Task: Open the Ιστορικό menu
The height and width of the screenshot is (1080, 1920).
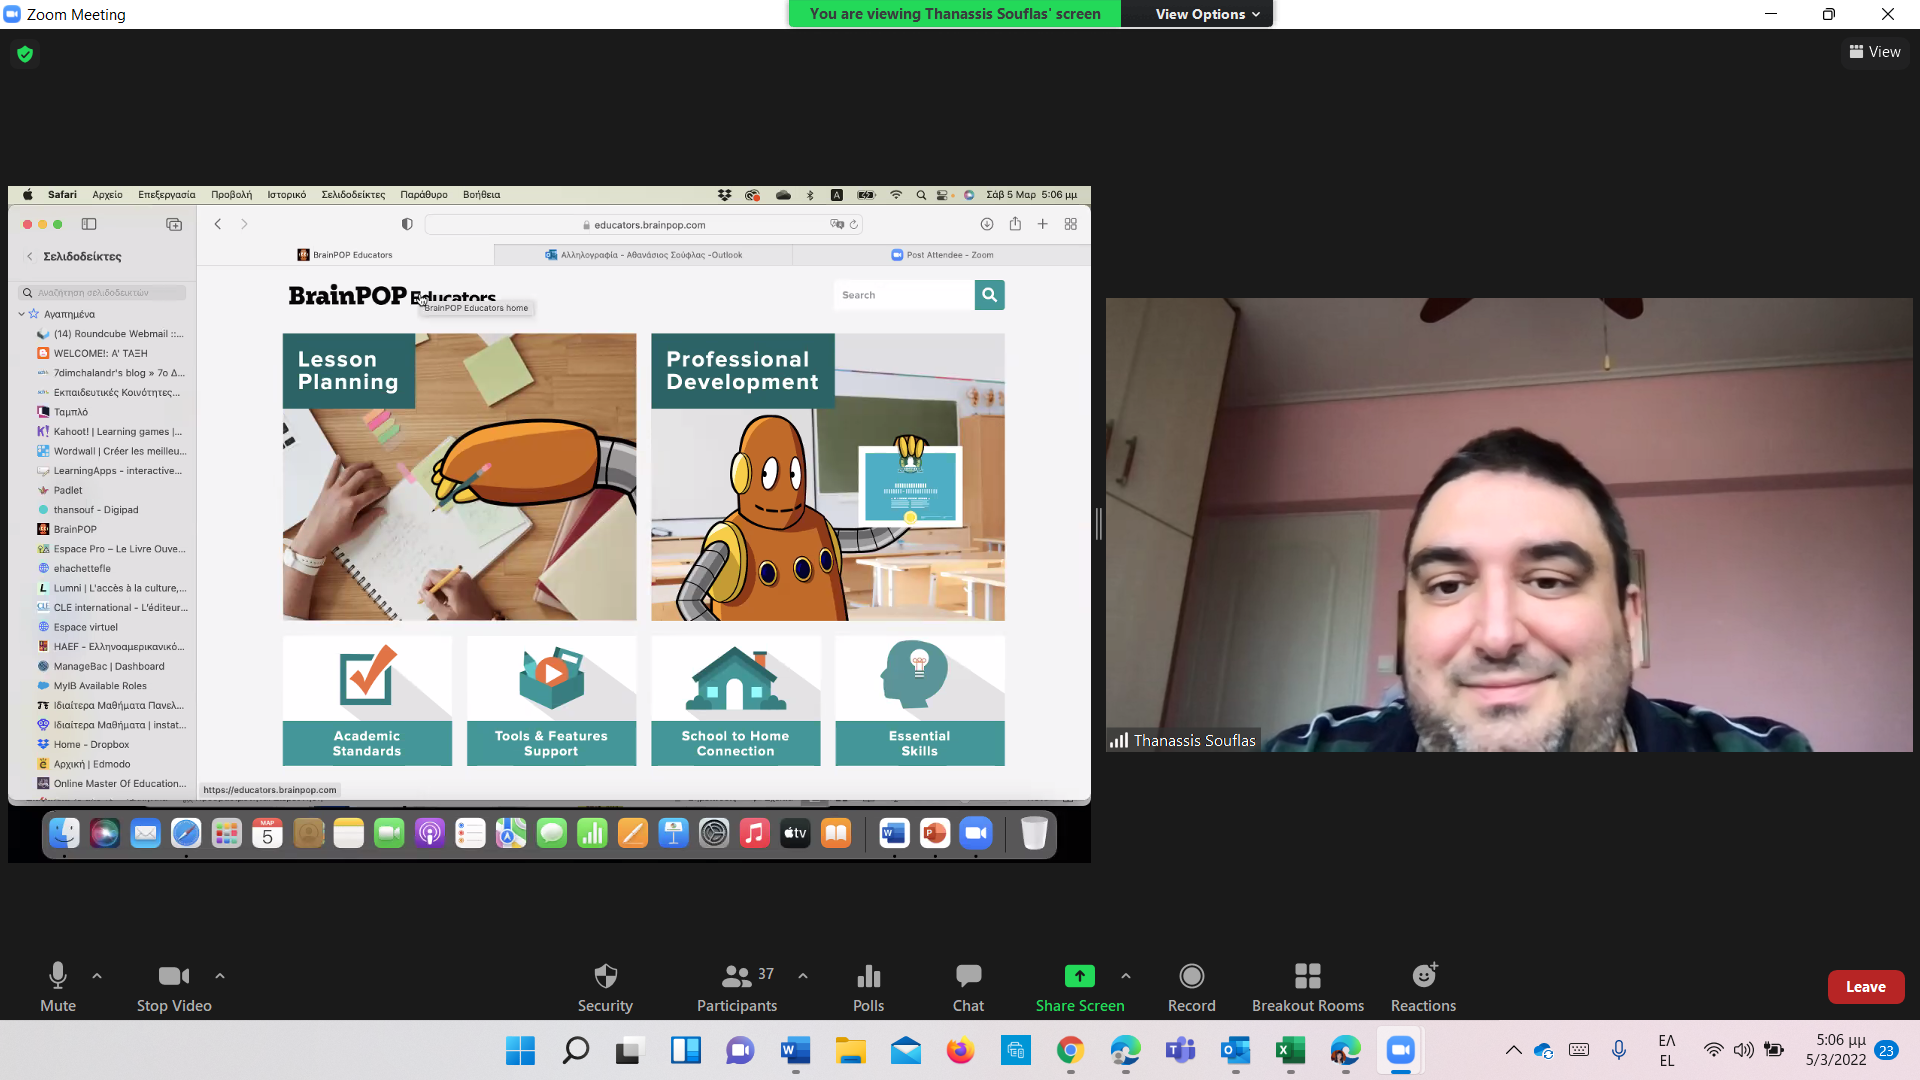Action: coord(287,195)
